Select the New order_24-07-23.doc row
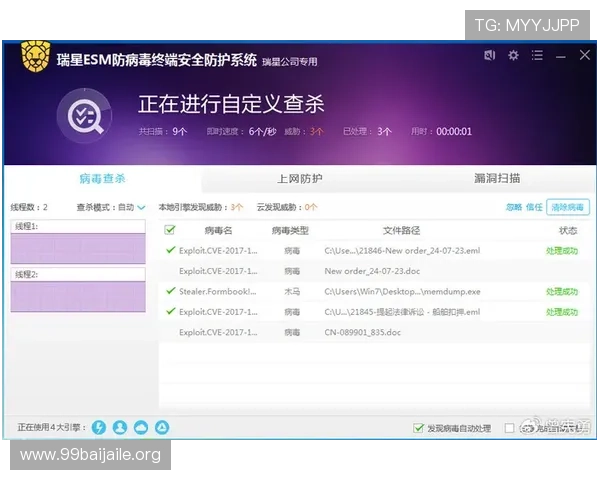 (x=374, y=271)
